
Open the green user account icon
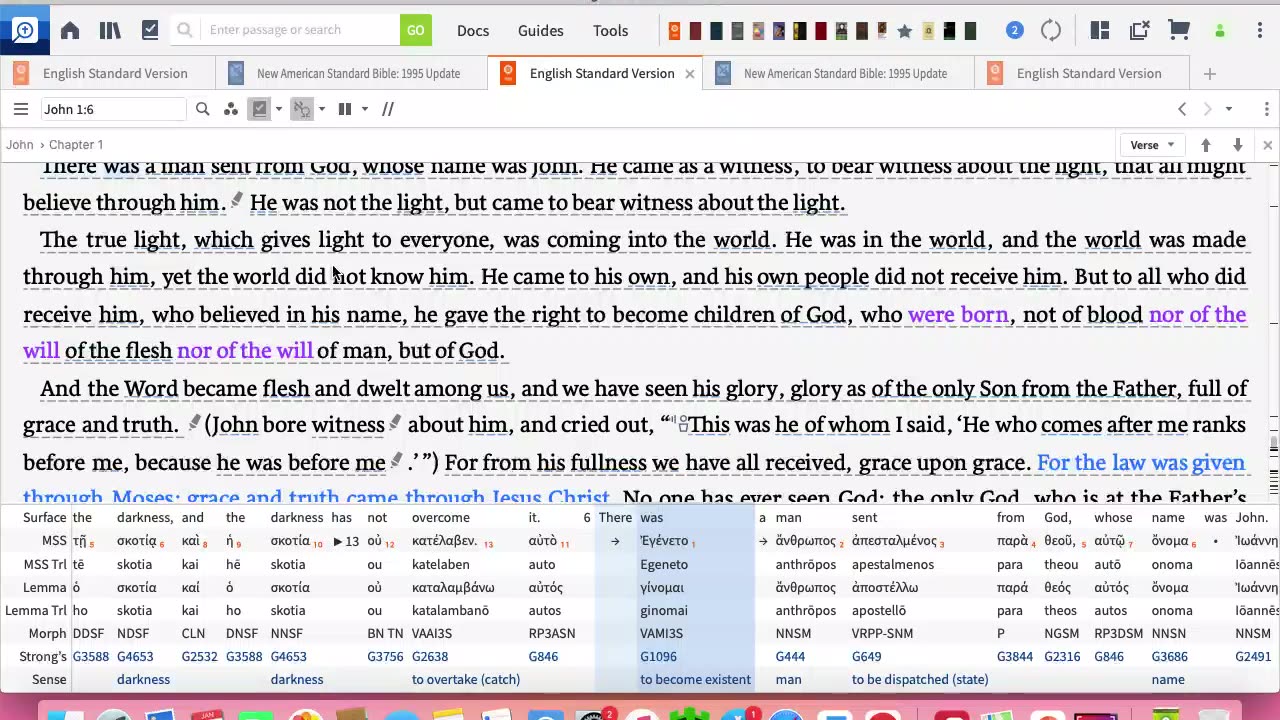coord(1219,31)
